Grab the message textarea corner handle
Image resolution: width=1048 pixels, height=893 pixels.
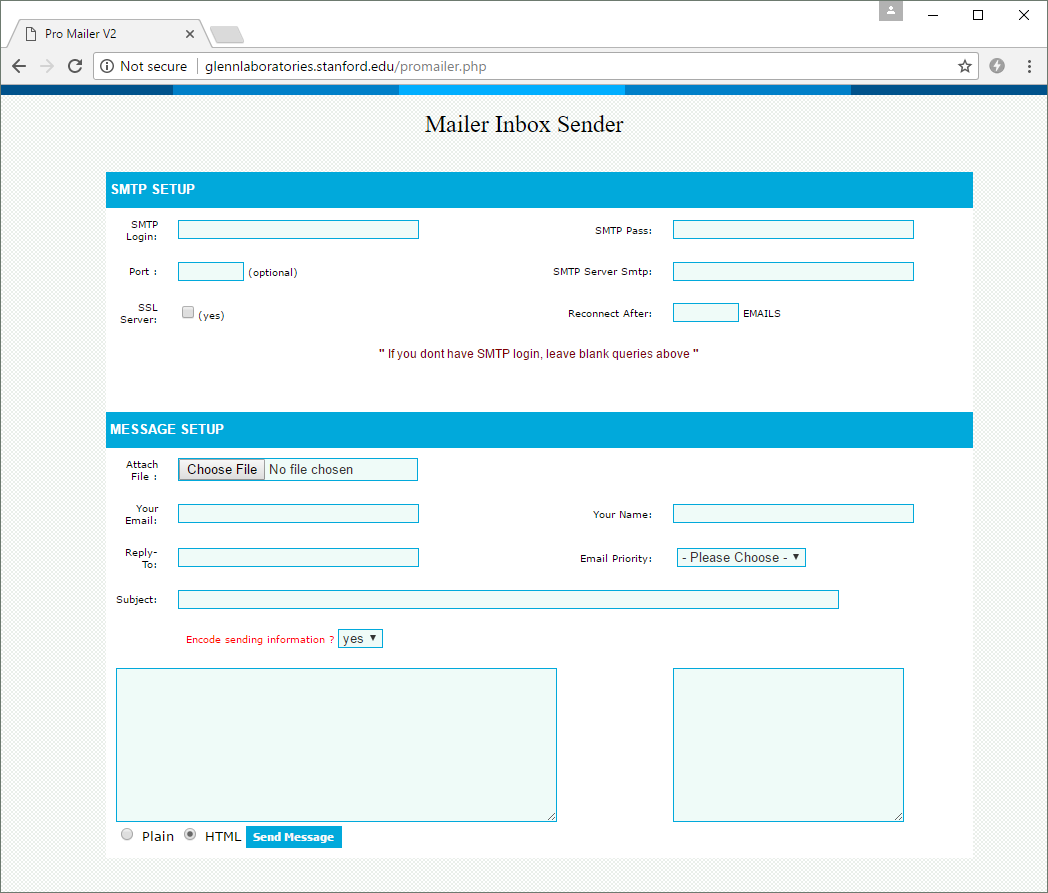[551, 816]
